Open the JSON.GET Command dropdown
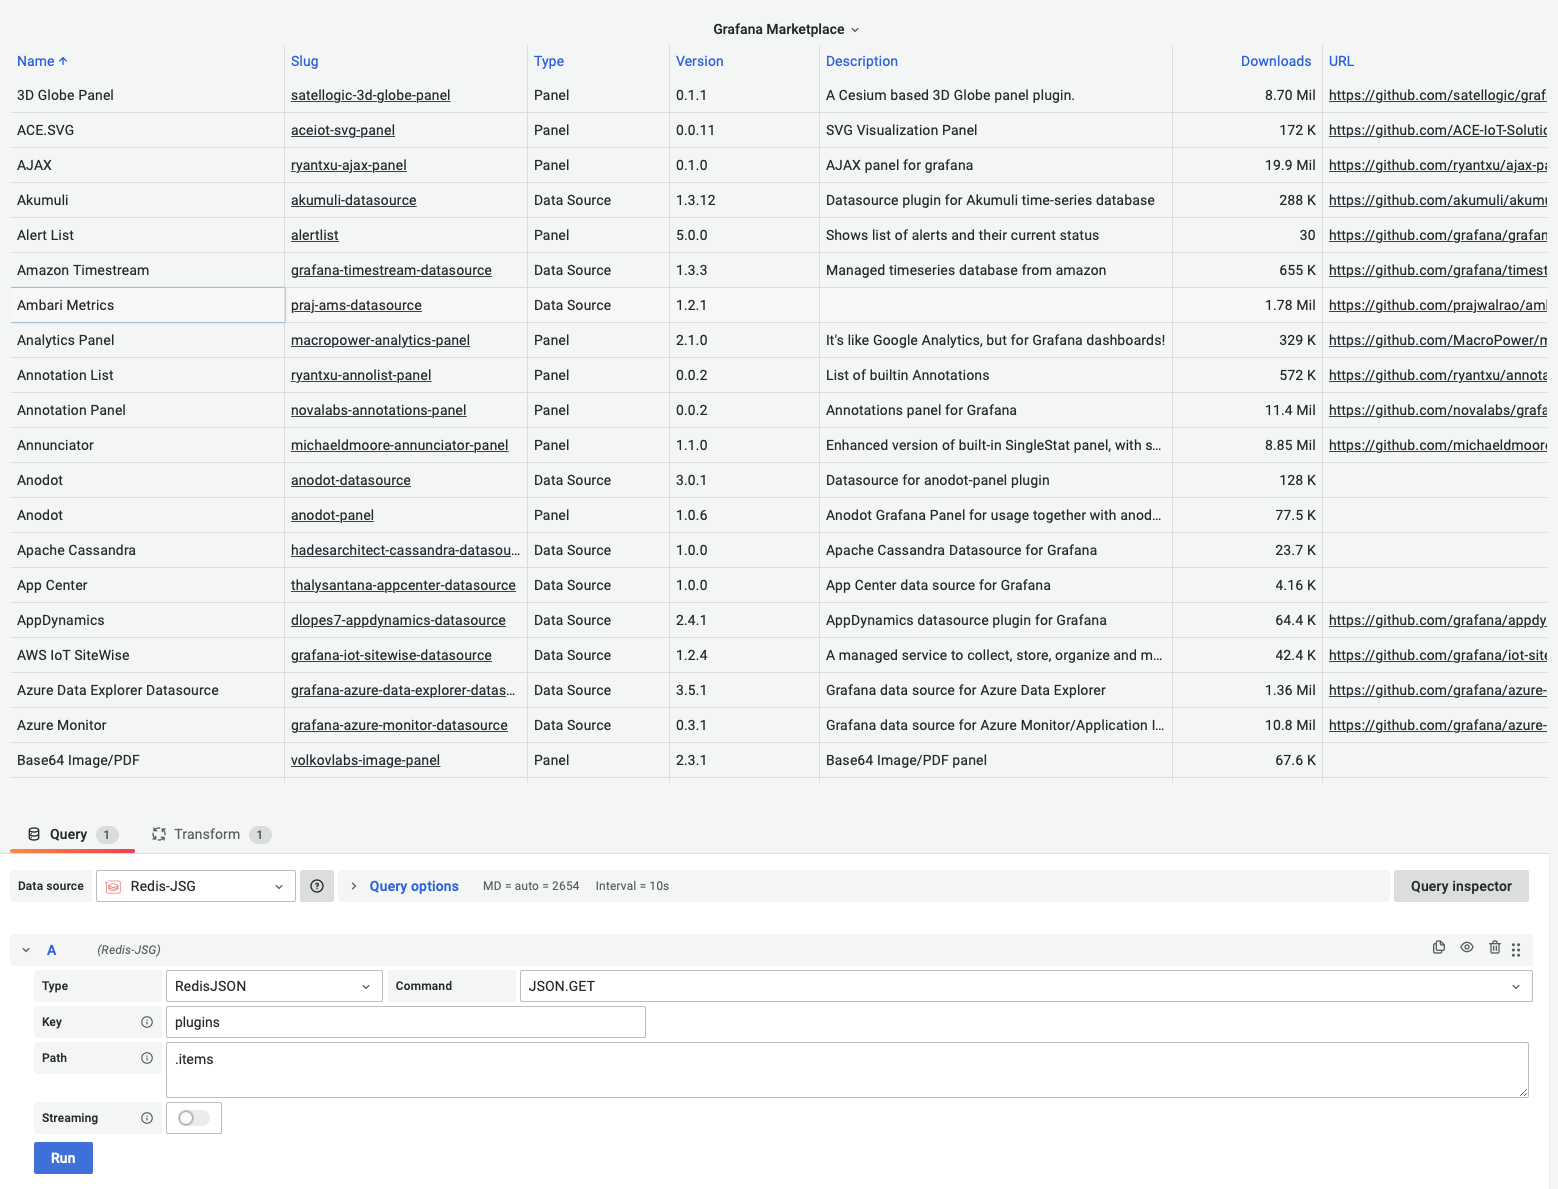Screen dimensions: 1558x1189 (x=1025, y=985)
